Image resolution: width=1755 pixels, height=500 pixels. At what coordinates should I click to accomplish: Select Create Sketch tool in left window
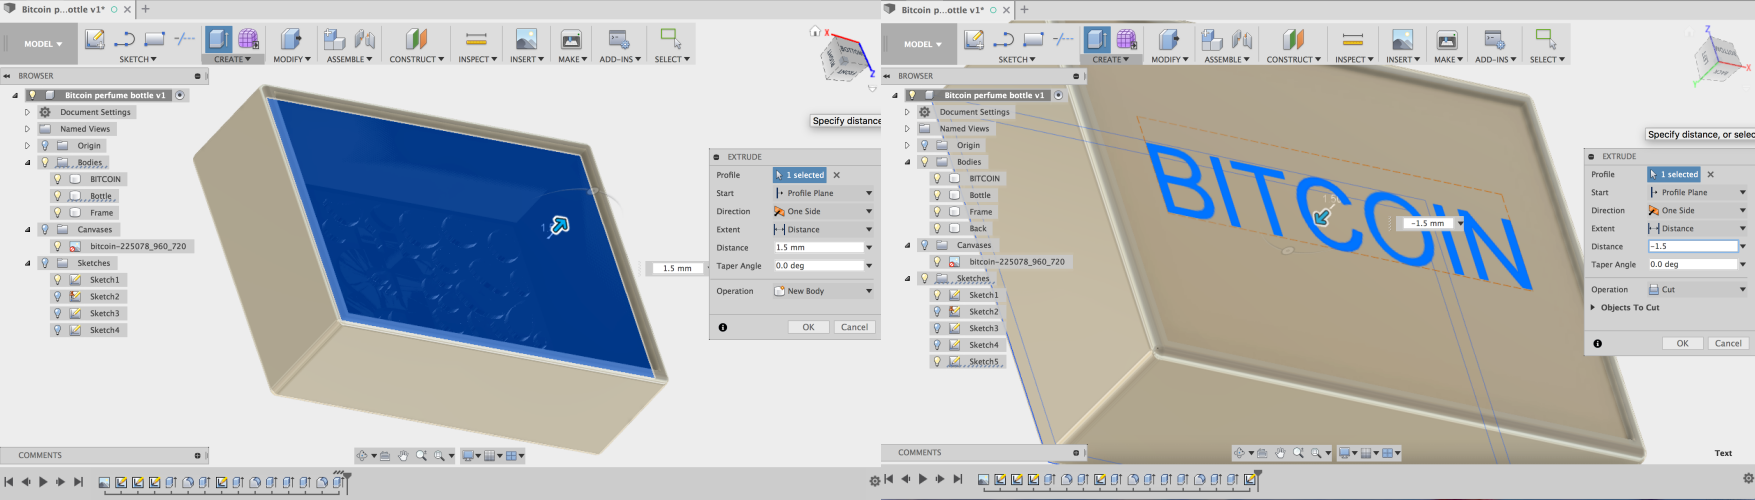pyautogui.click(x=95, y=39)
